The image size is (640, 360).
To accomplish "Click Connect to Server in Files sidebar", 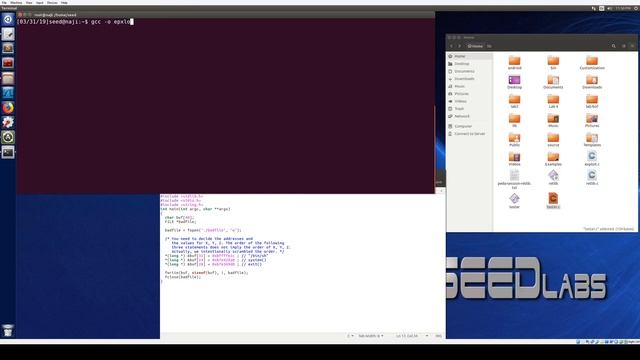I will coord(469,134).
